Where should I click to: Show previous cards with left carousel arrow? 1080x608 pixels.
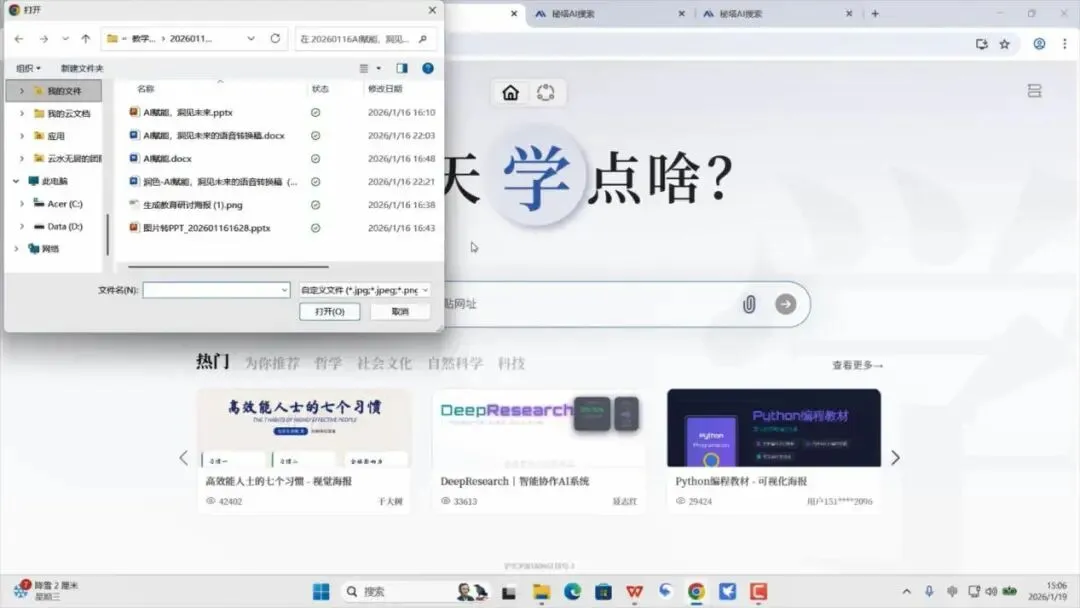(183, 458)
